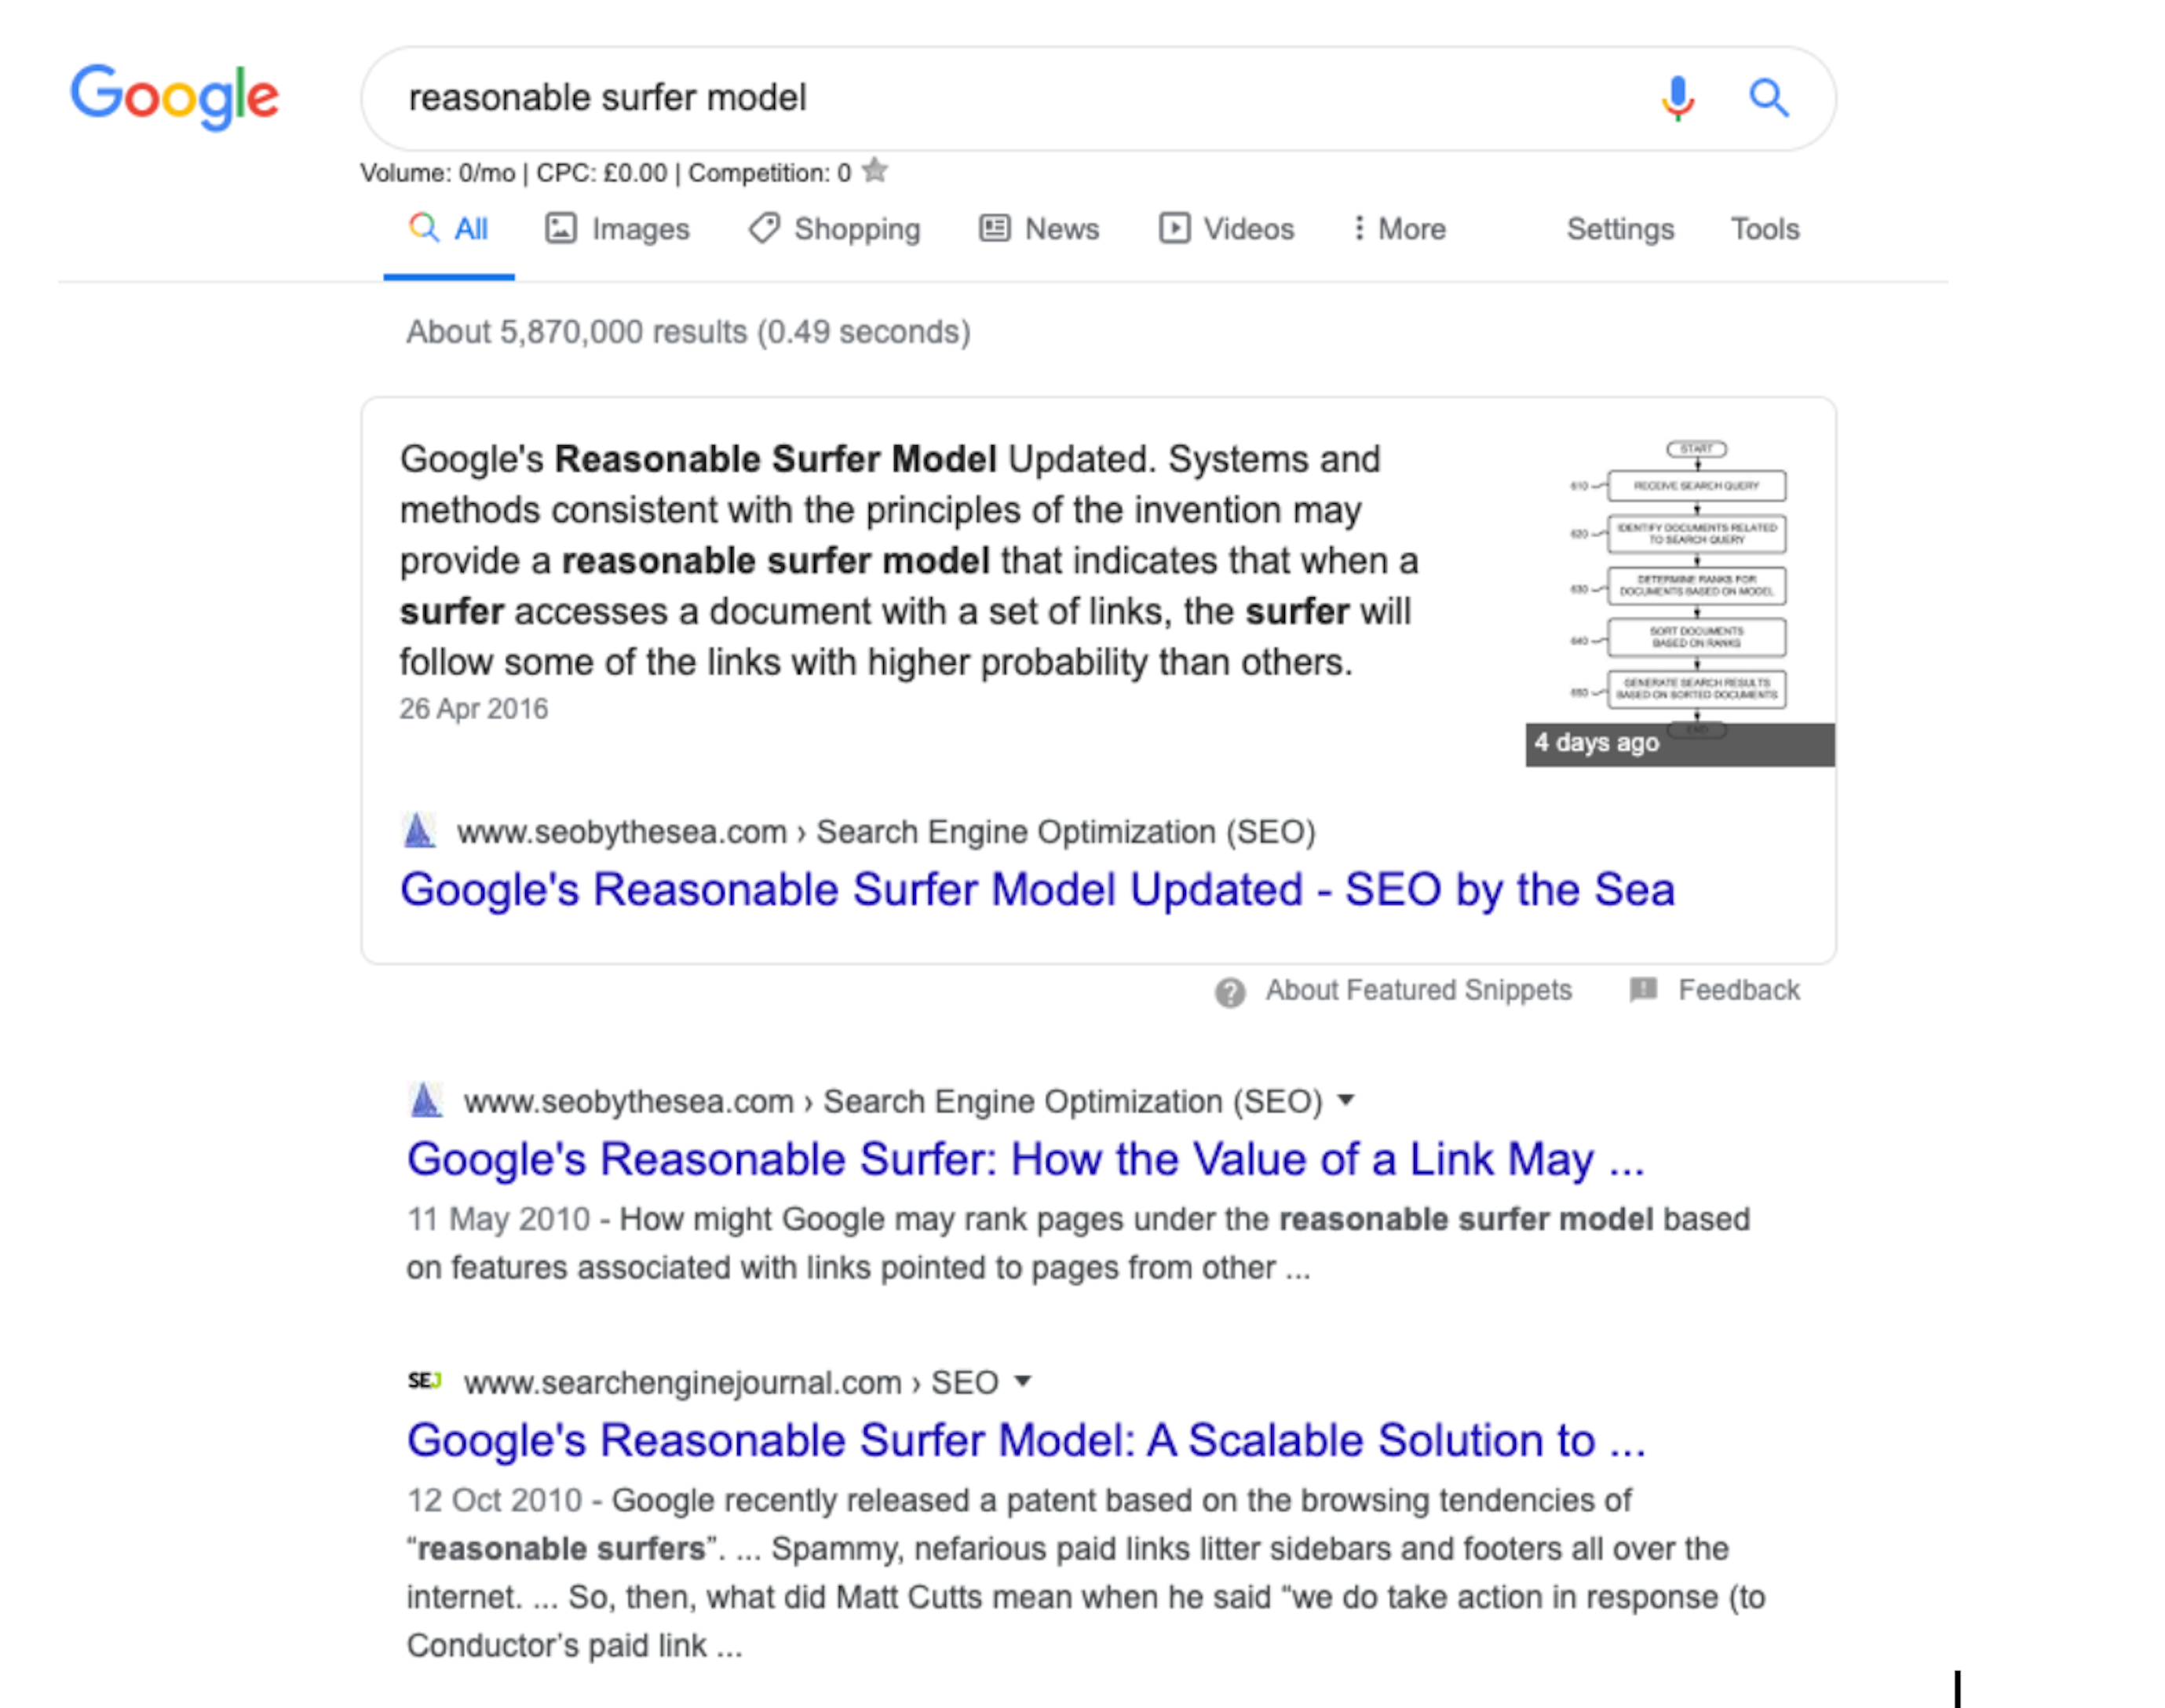Click the Tools button
This screenshot has height=1708, width=2165.
point(1764,229)
